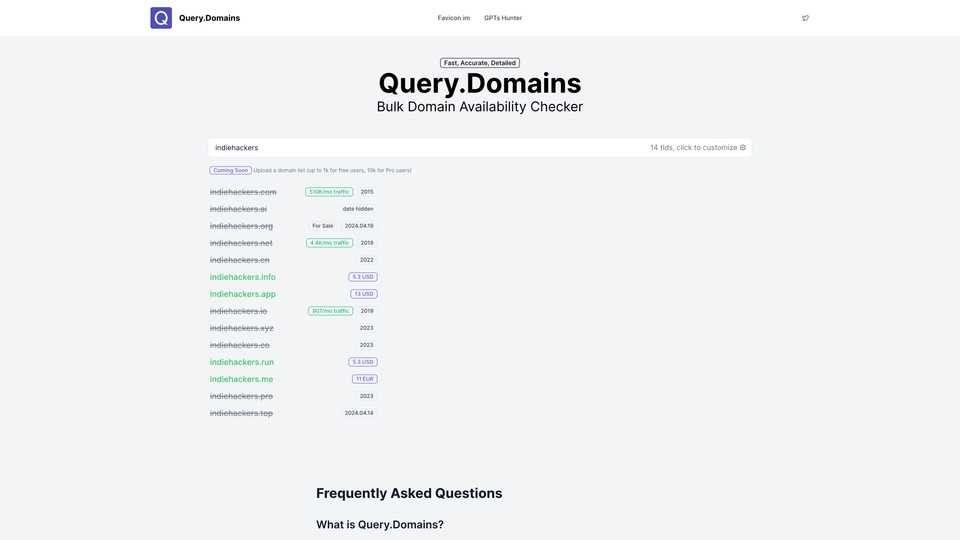Click the Bulk Domain Availability Checker subtitle
The width and height of the screenshot is (960, 540).
(x=479, y=107)
